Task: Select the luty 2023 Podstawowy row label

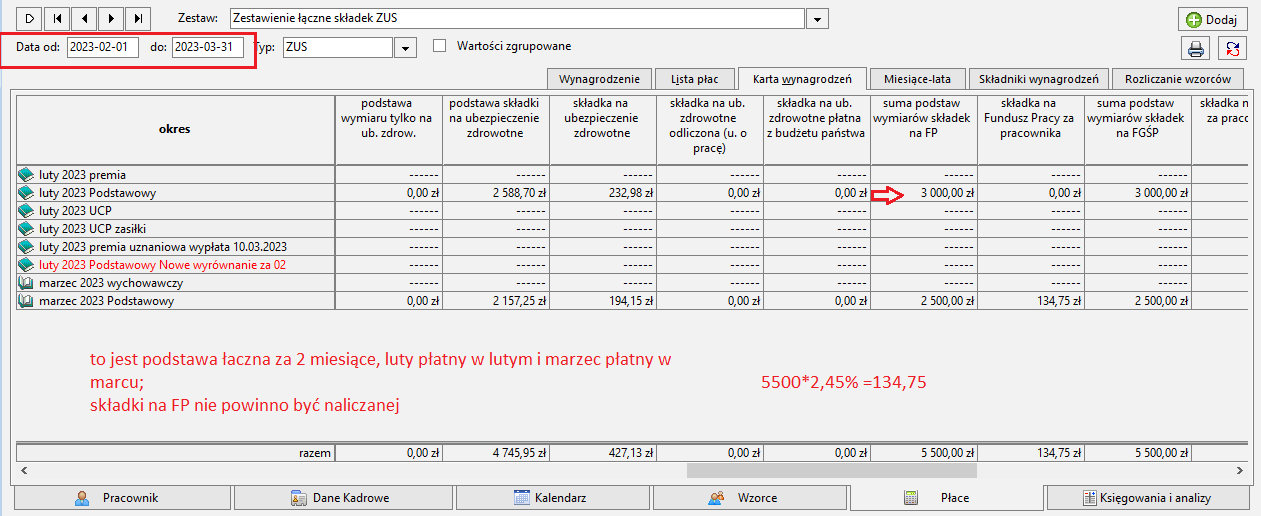Action: pos(97,193)
